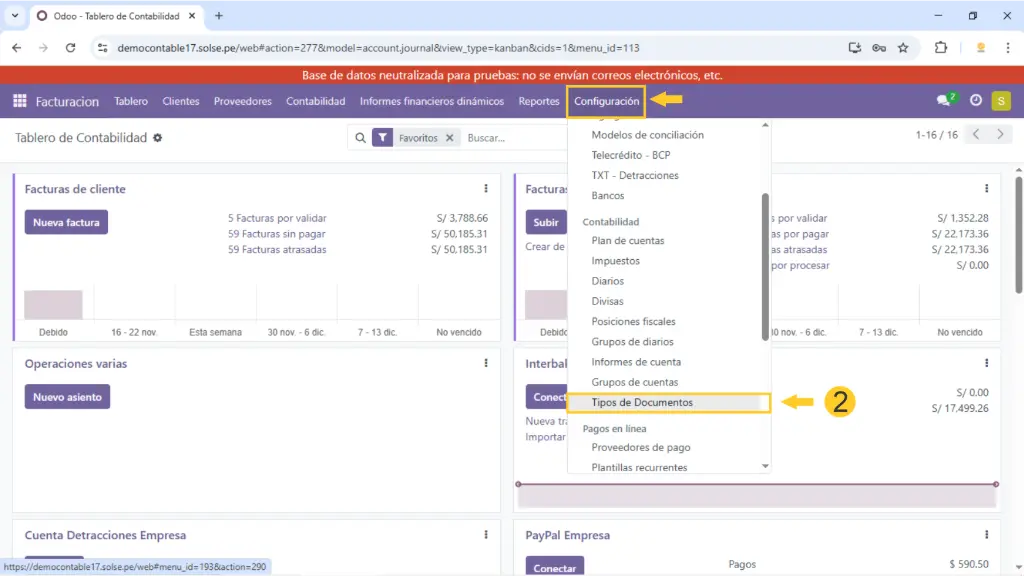This screenshot has height=576, width=1024.
Task: Remove the Favoritos filter from search
Action: [x=450, y=138]
